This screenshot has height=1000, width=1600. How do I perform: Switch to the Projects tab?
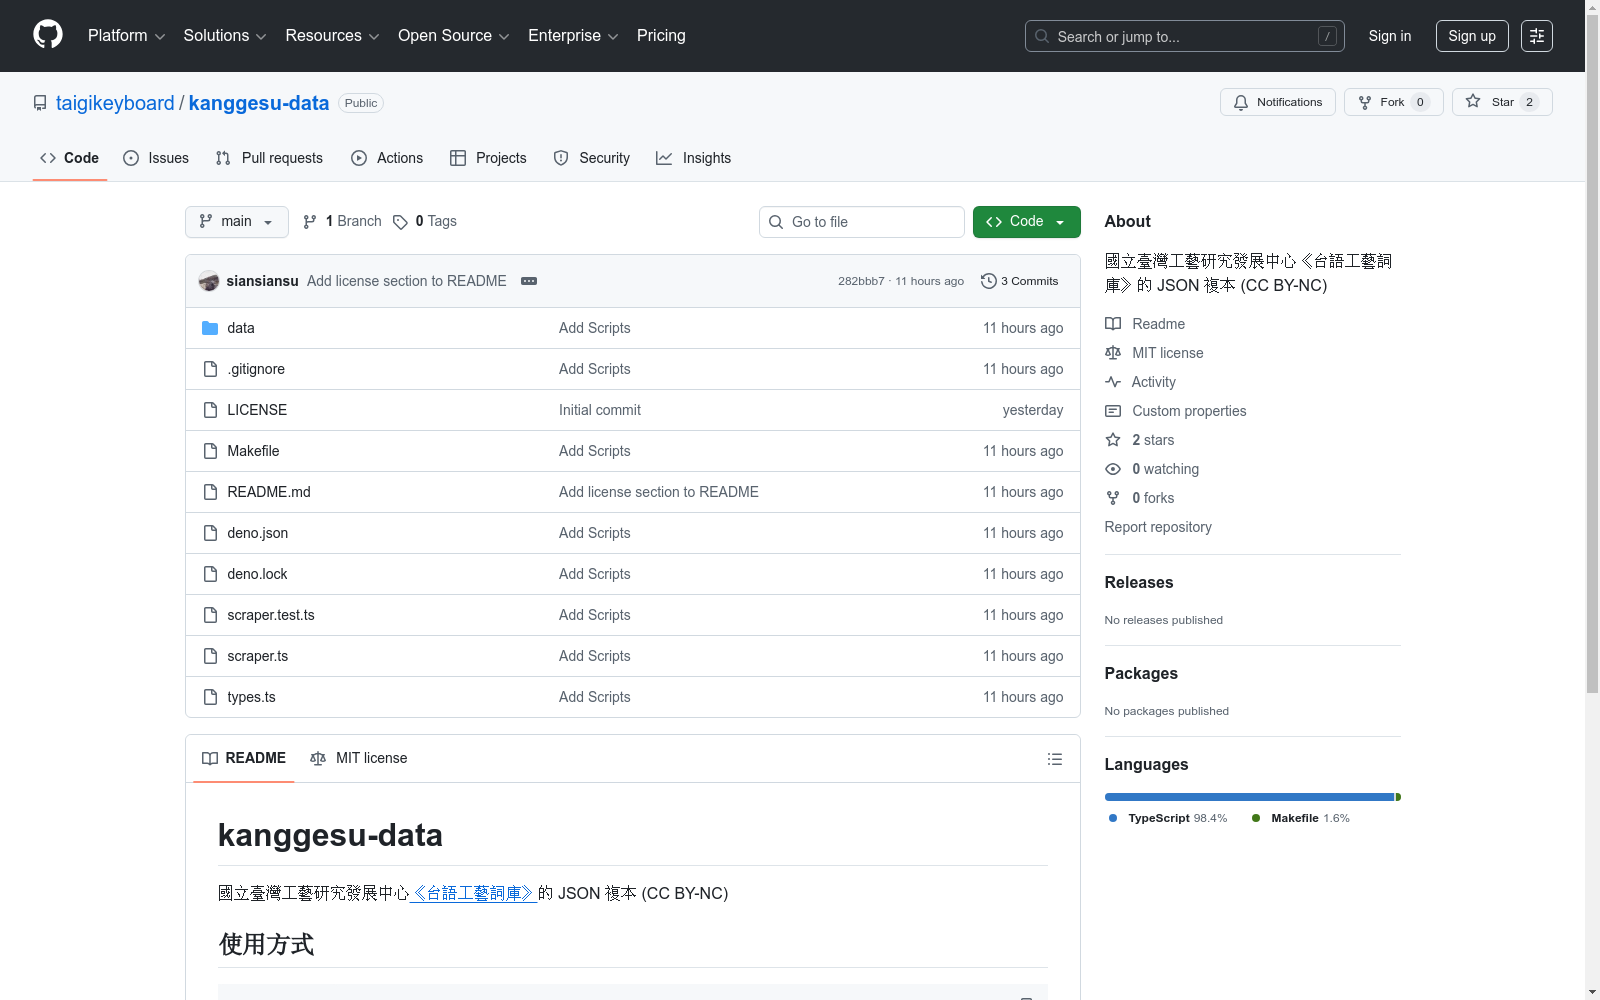pos(488,158)
